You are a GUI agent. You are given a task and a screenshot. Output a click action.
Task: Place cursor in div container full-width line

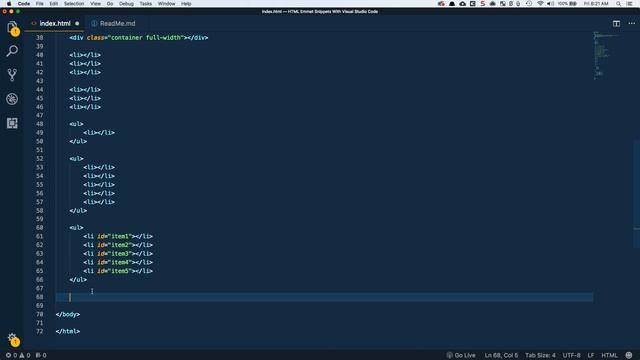[x=139, y=38]
